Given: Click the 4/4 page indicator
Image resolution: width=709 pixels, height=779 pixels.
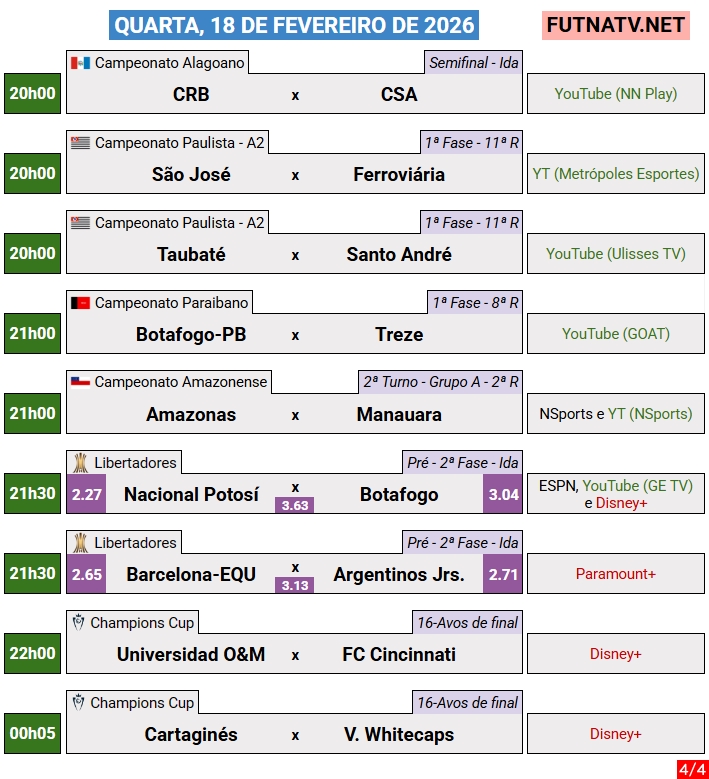Looking at the screenshot, I should (691, 769).
